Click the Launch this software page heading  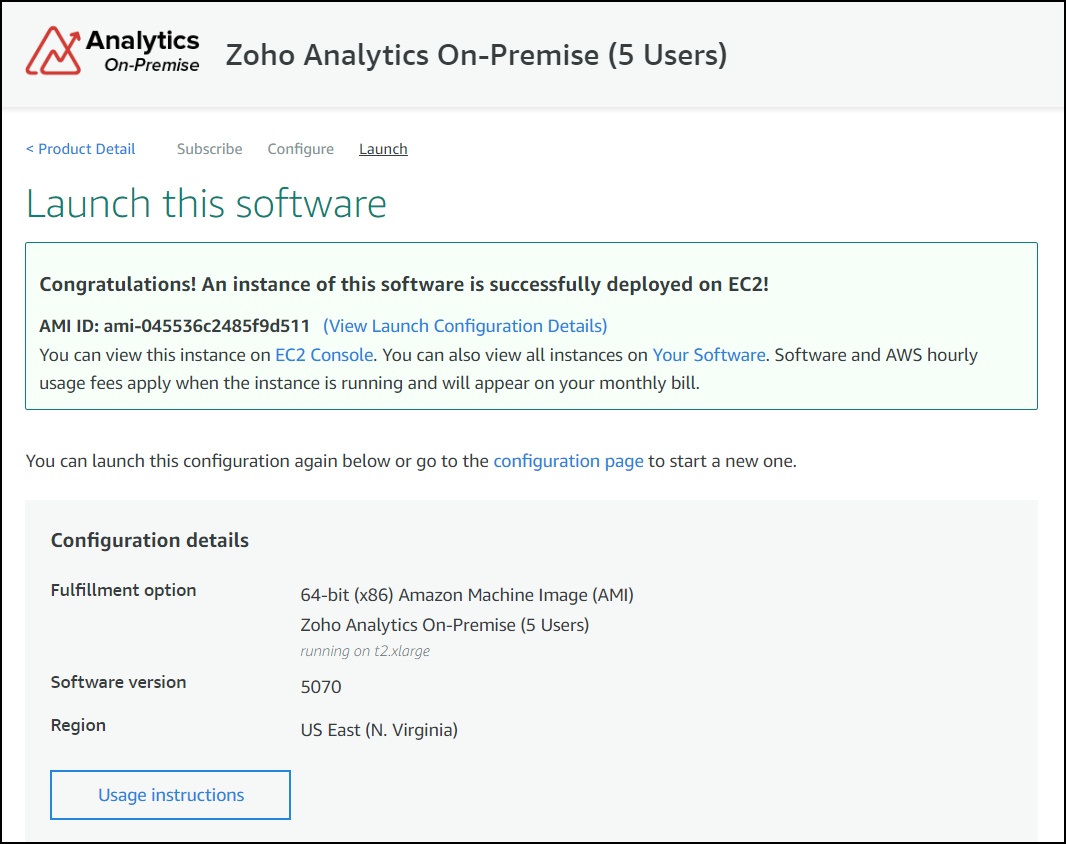[206, 204]
